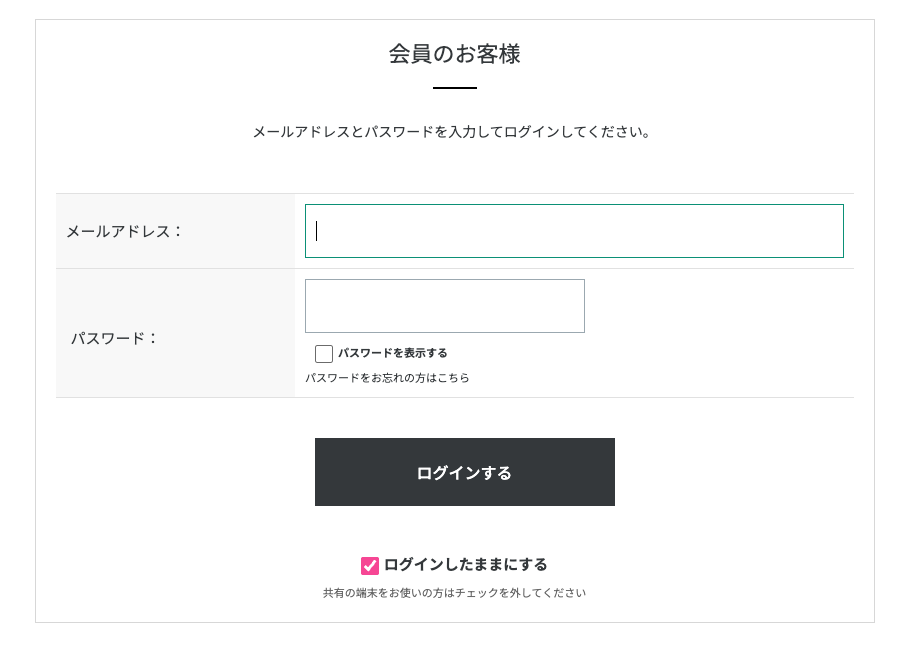Click the パスワード： field label
905x647 pixels.
click(x=115, y=338)
